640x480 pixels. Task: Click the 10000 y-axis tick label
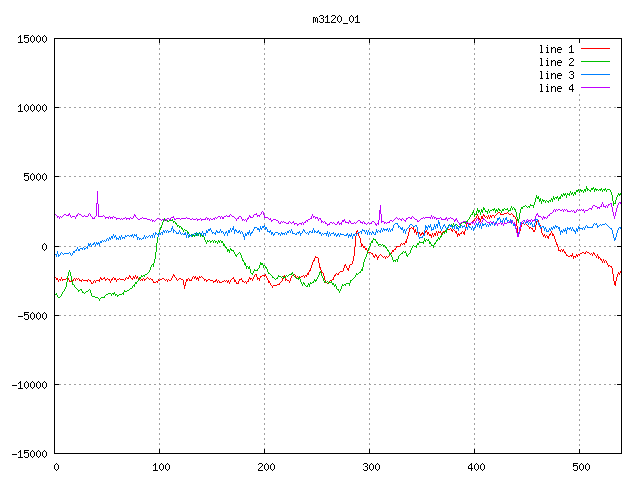[x=31, y=108]
